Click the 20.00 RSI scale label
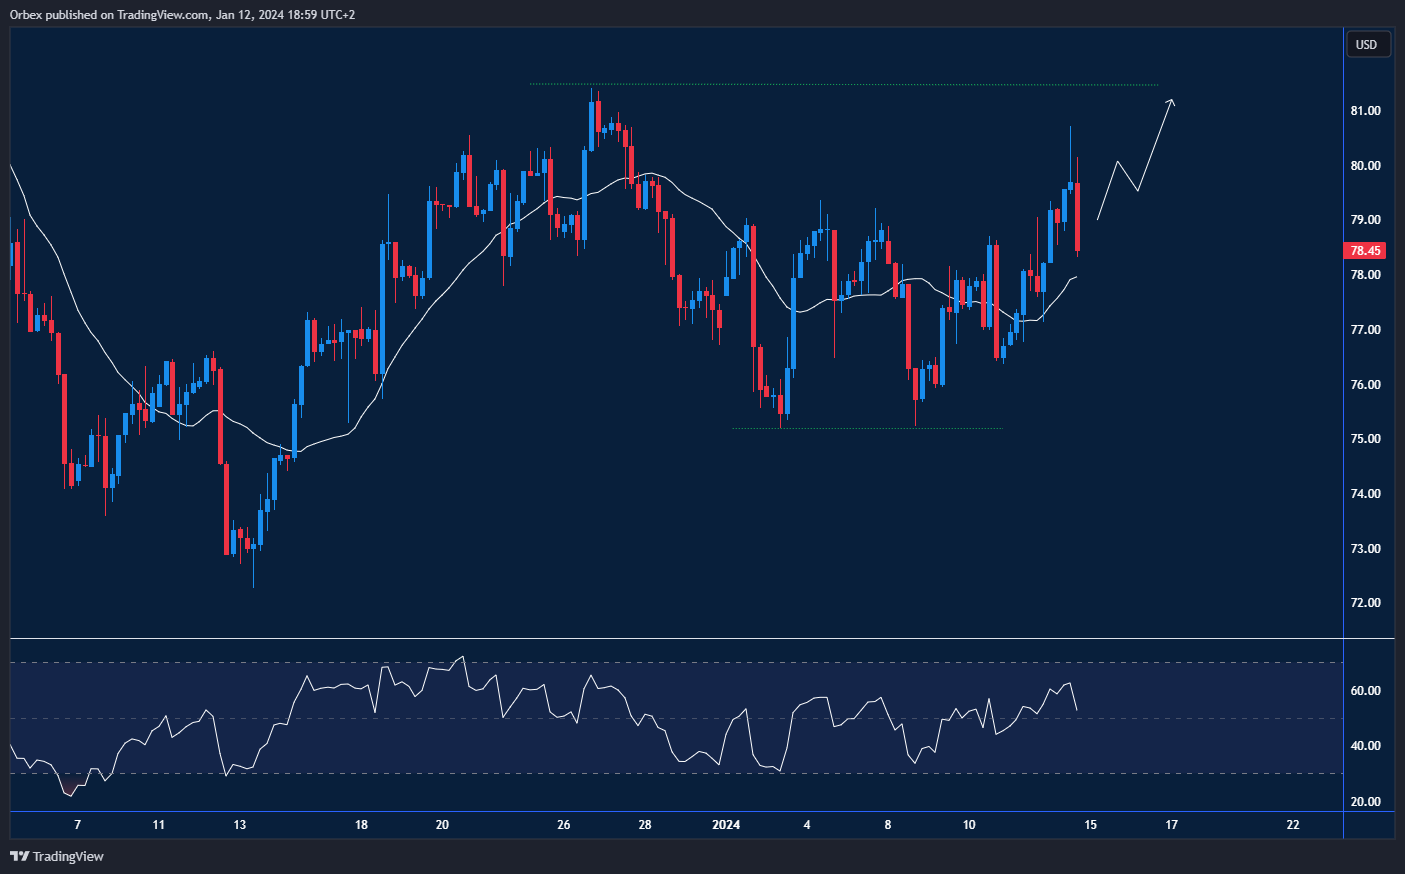 pos(1365,802)
